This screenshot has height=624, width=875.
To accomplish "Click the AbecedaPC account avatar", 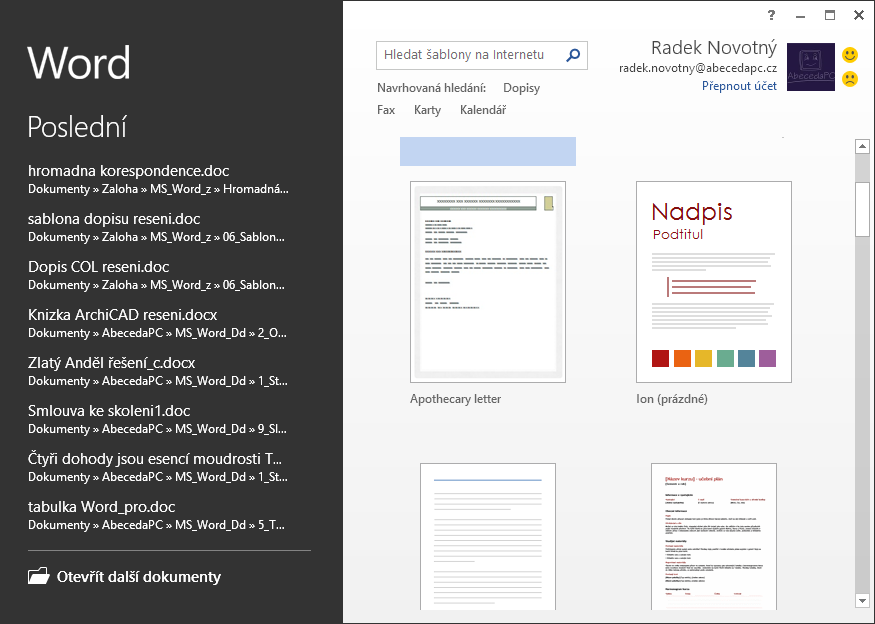I will click(811, 67).
